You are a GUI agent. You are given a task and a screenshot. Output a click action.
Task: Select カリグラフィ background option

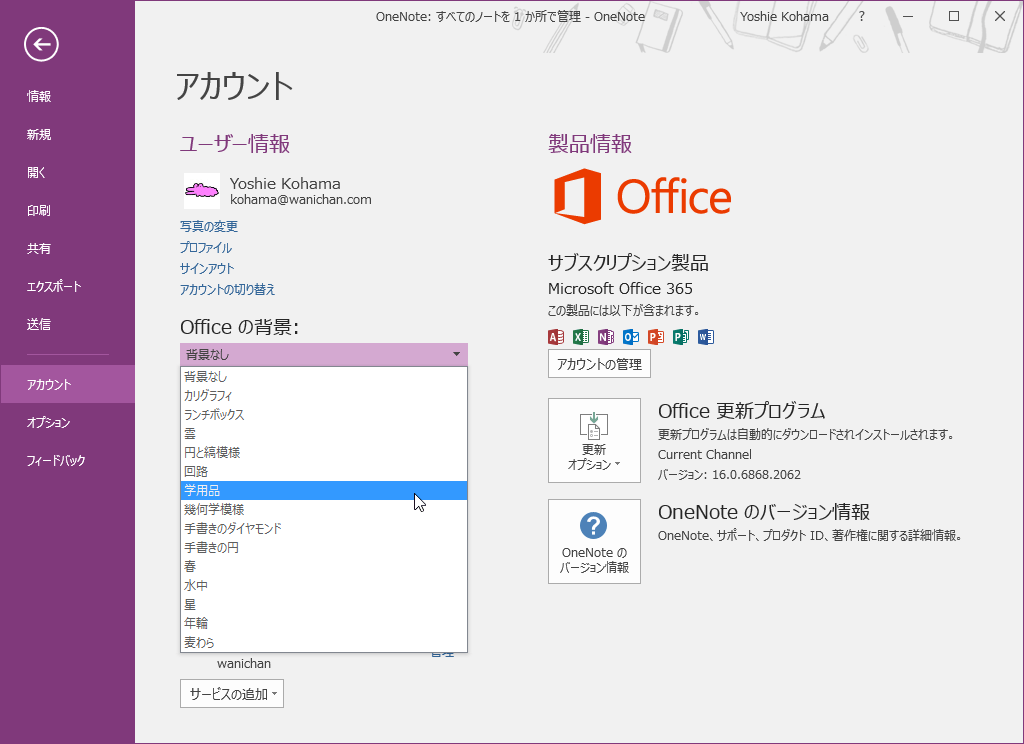(324, 396)
